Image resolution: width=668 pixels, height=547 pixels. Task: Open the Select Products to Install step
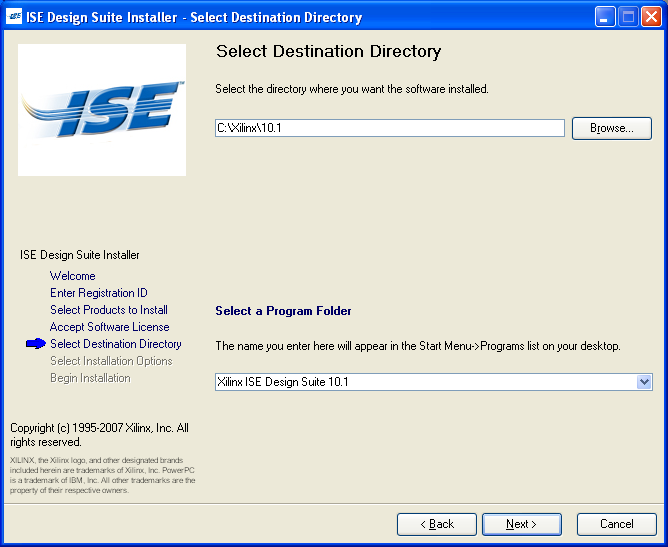[109, 310]
